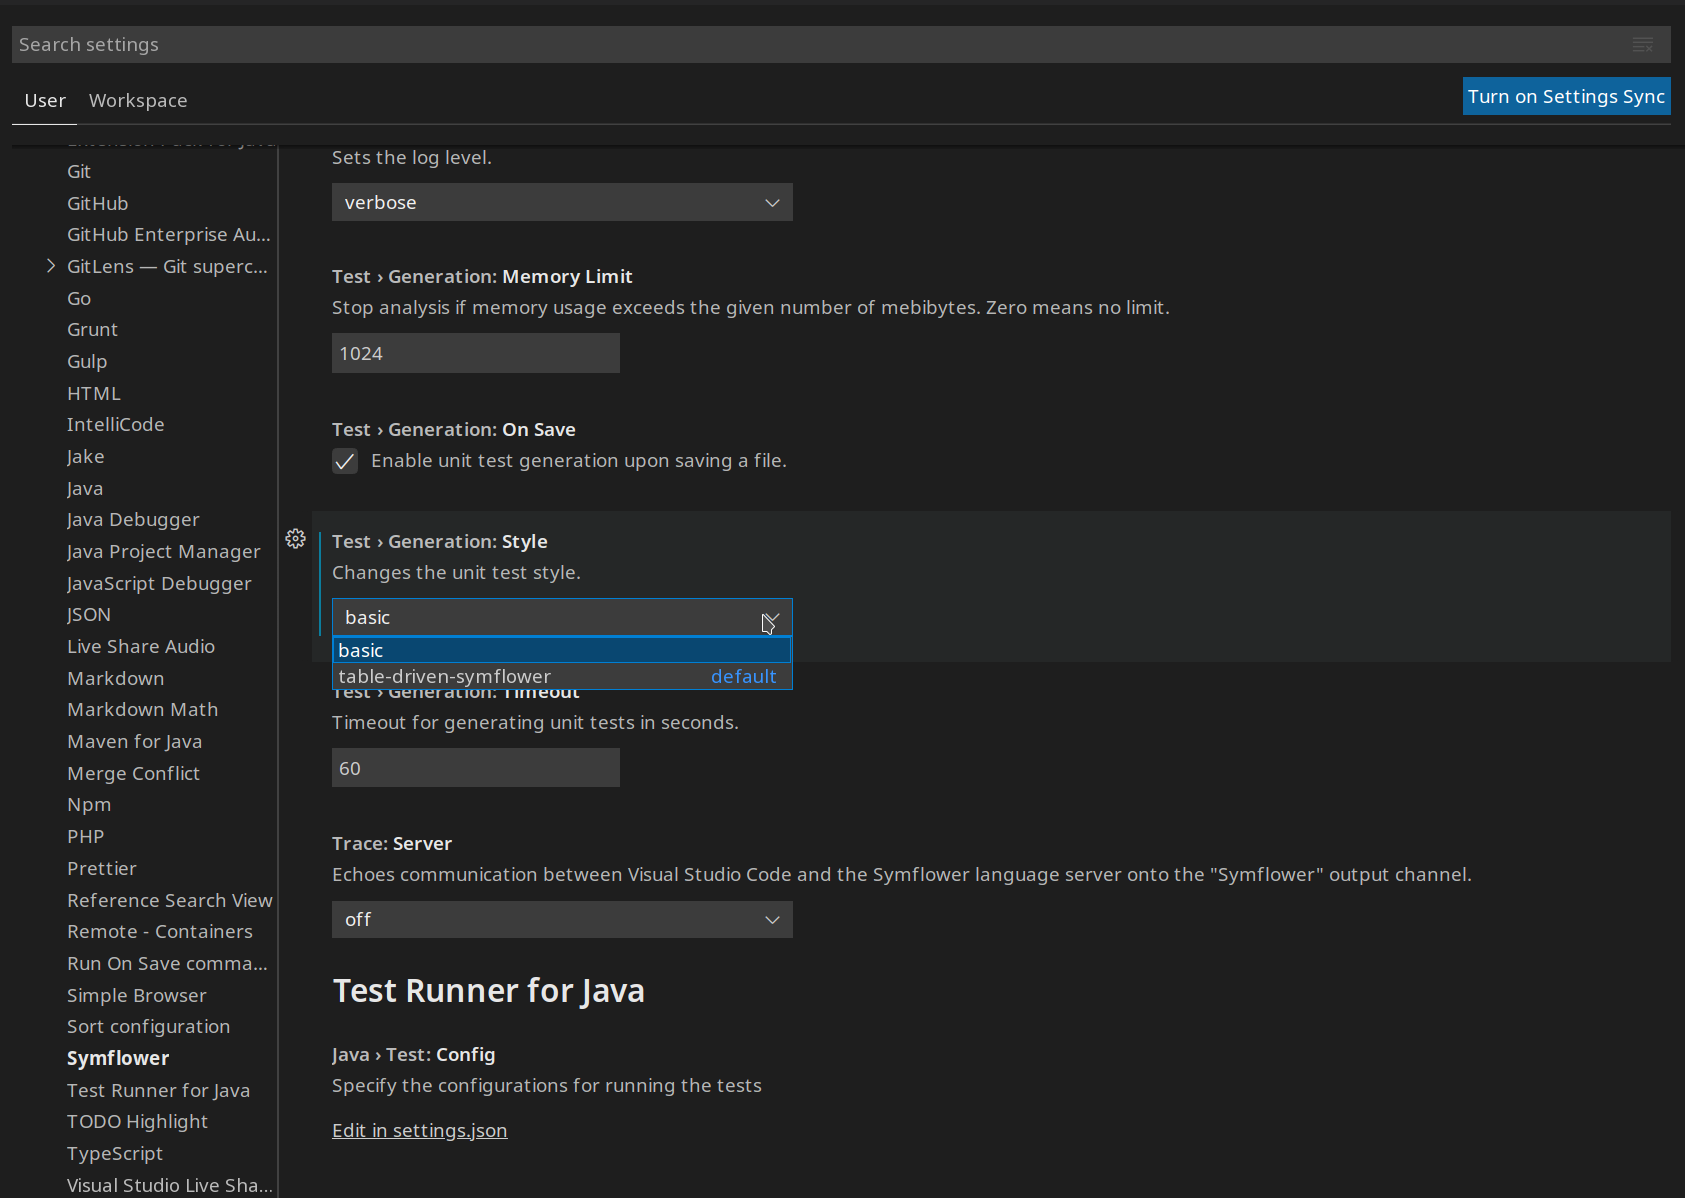Click the Memory Limit 1024 input field
The image size is (1685, 1198).
pyautogui.click(x=476, y=354)
